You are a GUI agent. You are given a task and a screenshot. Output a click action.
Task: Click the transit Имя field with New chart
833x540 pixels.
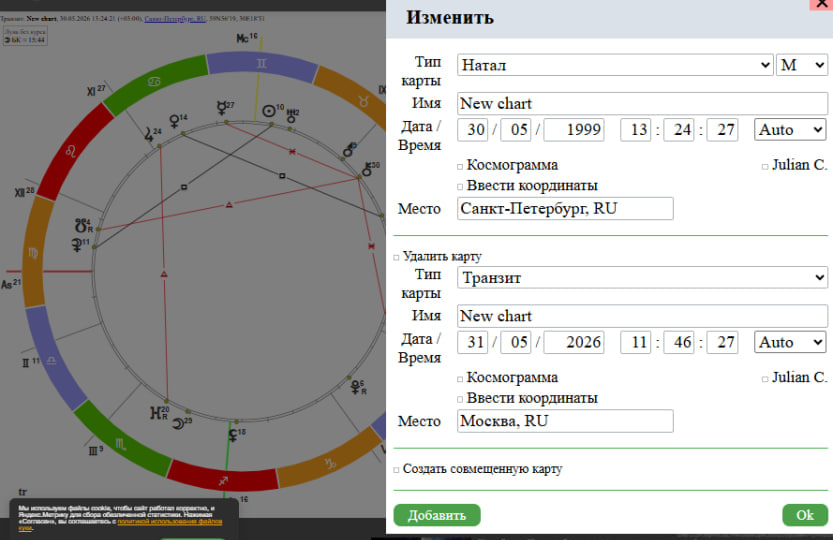pyautogui.click(x=642, y=316)
